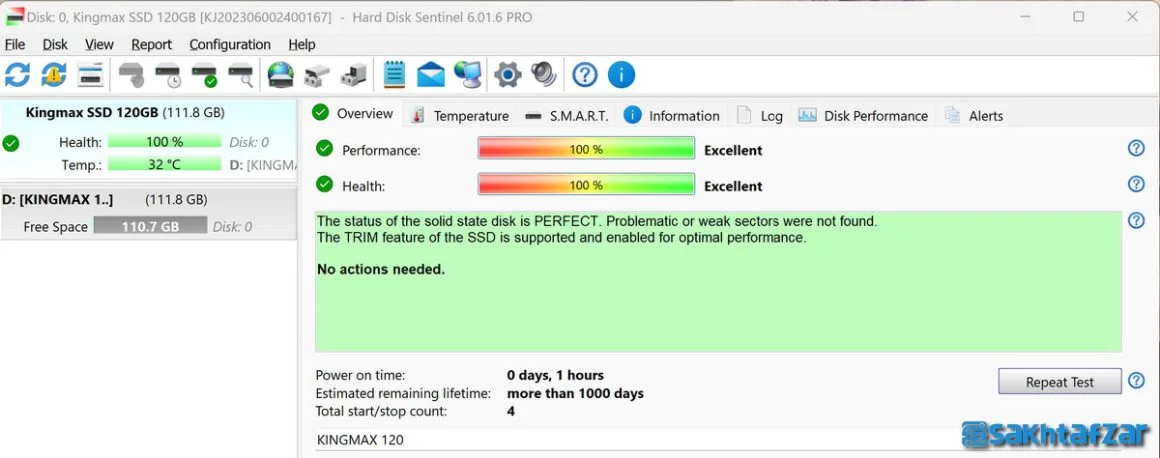Open the Configuration menu
The width and height of the screenshot is (1160, 458).
(x=230, y=44)
